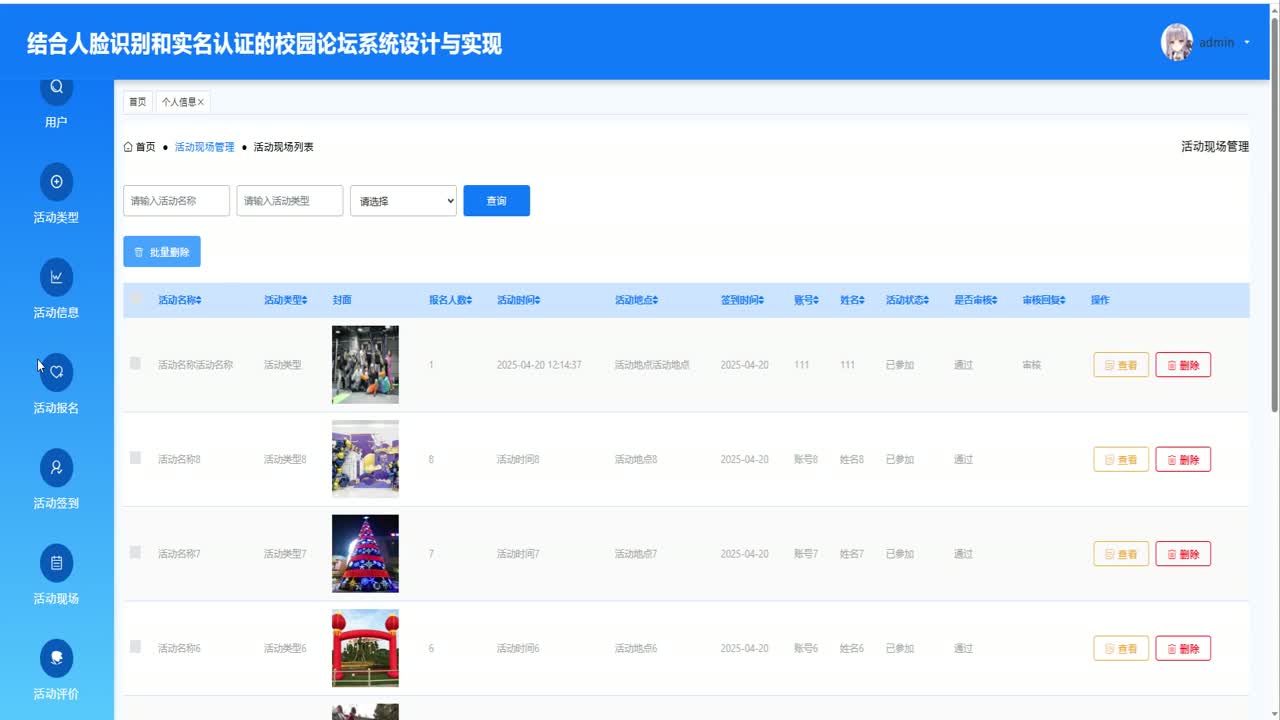Sort by 活动类型 column
This screenshot has width=1280, height=720.
pos(286,300)
